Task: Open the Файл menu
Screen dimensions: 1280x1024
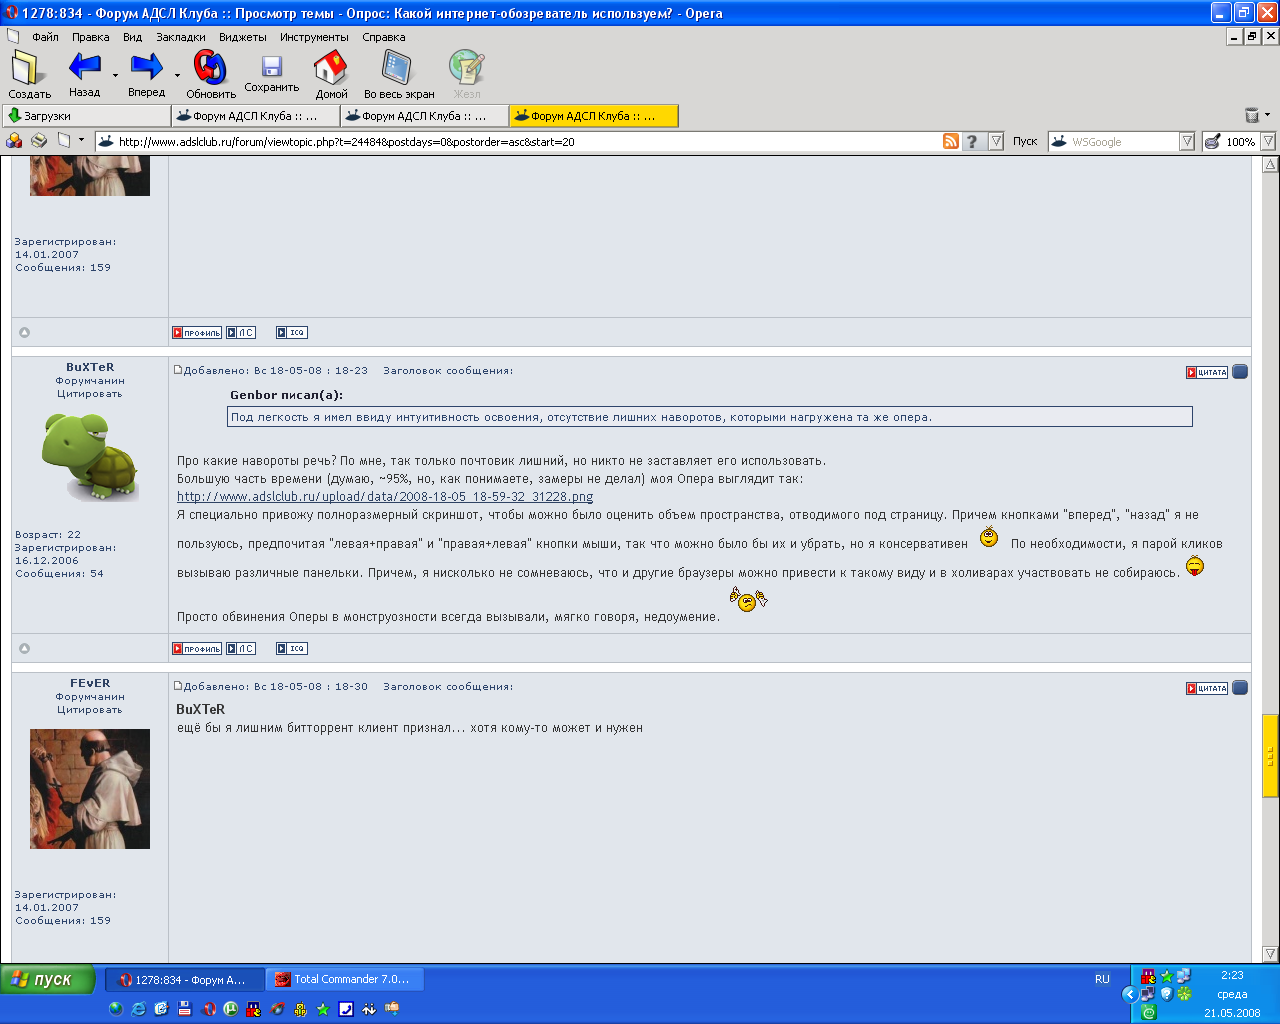Action: coord(45,37)
